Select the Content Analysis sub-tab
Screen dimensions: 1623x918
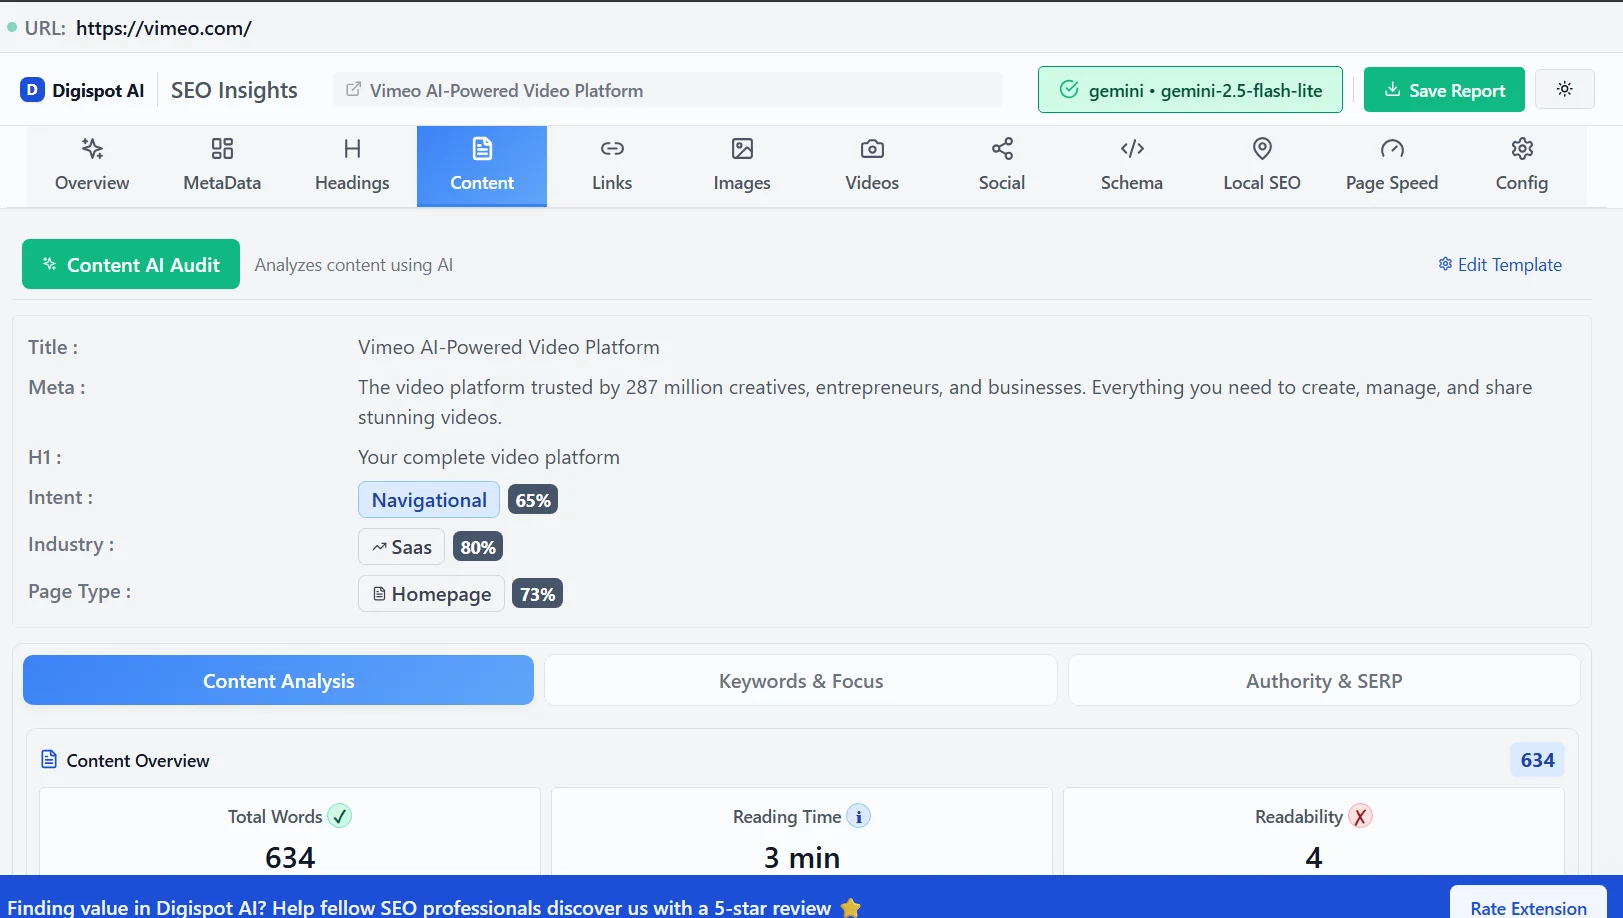[278, 680]
